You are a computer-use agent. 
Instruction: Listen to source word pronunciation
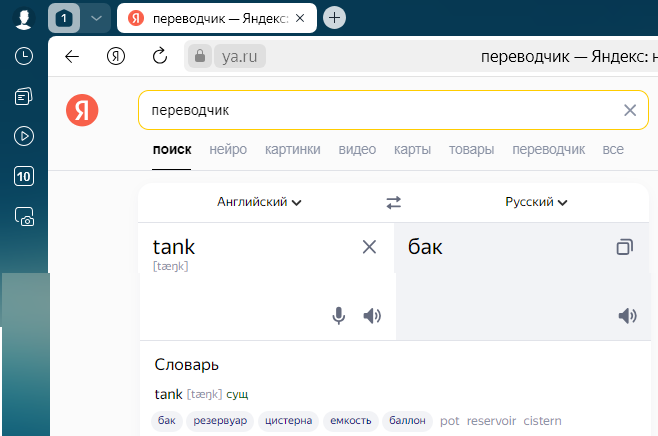click(372, 316)
